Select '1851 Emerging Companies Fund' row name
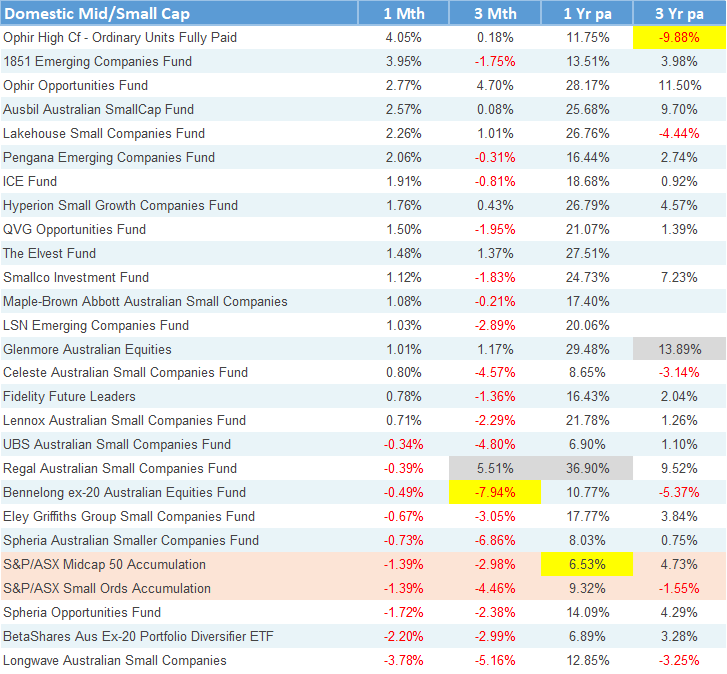This screenshot has width=727, height=674. (x=97, y=62)
